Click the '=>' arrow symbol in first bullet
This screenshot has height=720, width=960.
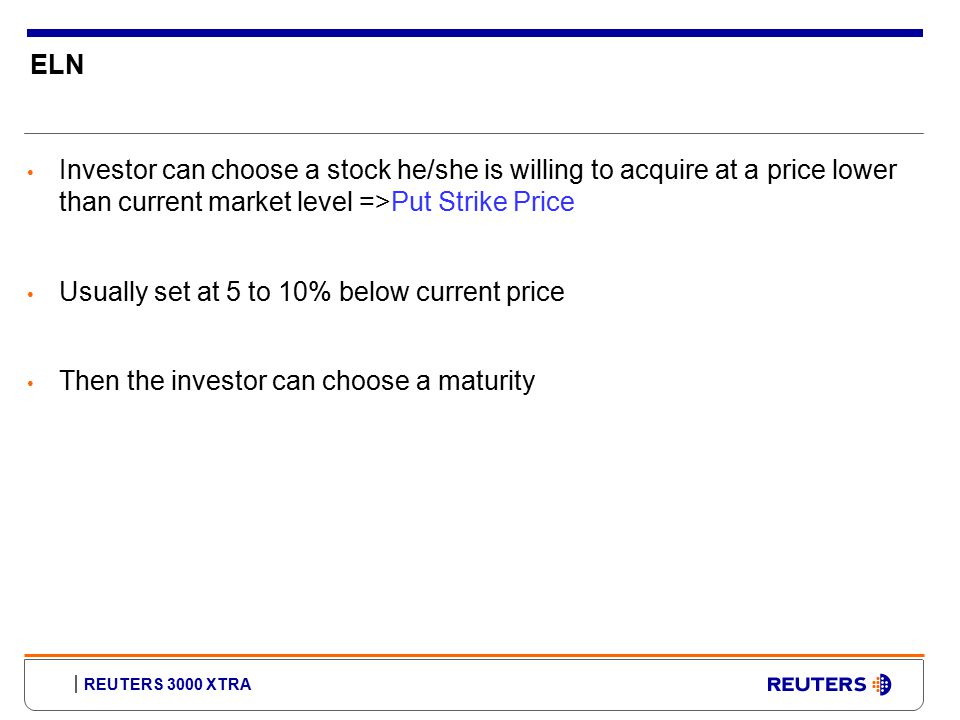pyautogui.click(x=375, y=201)
